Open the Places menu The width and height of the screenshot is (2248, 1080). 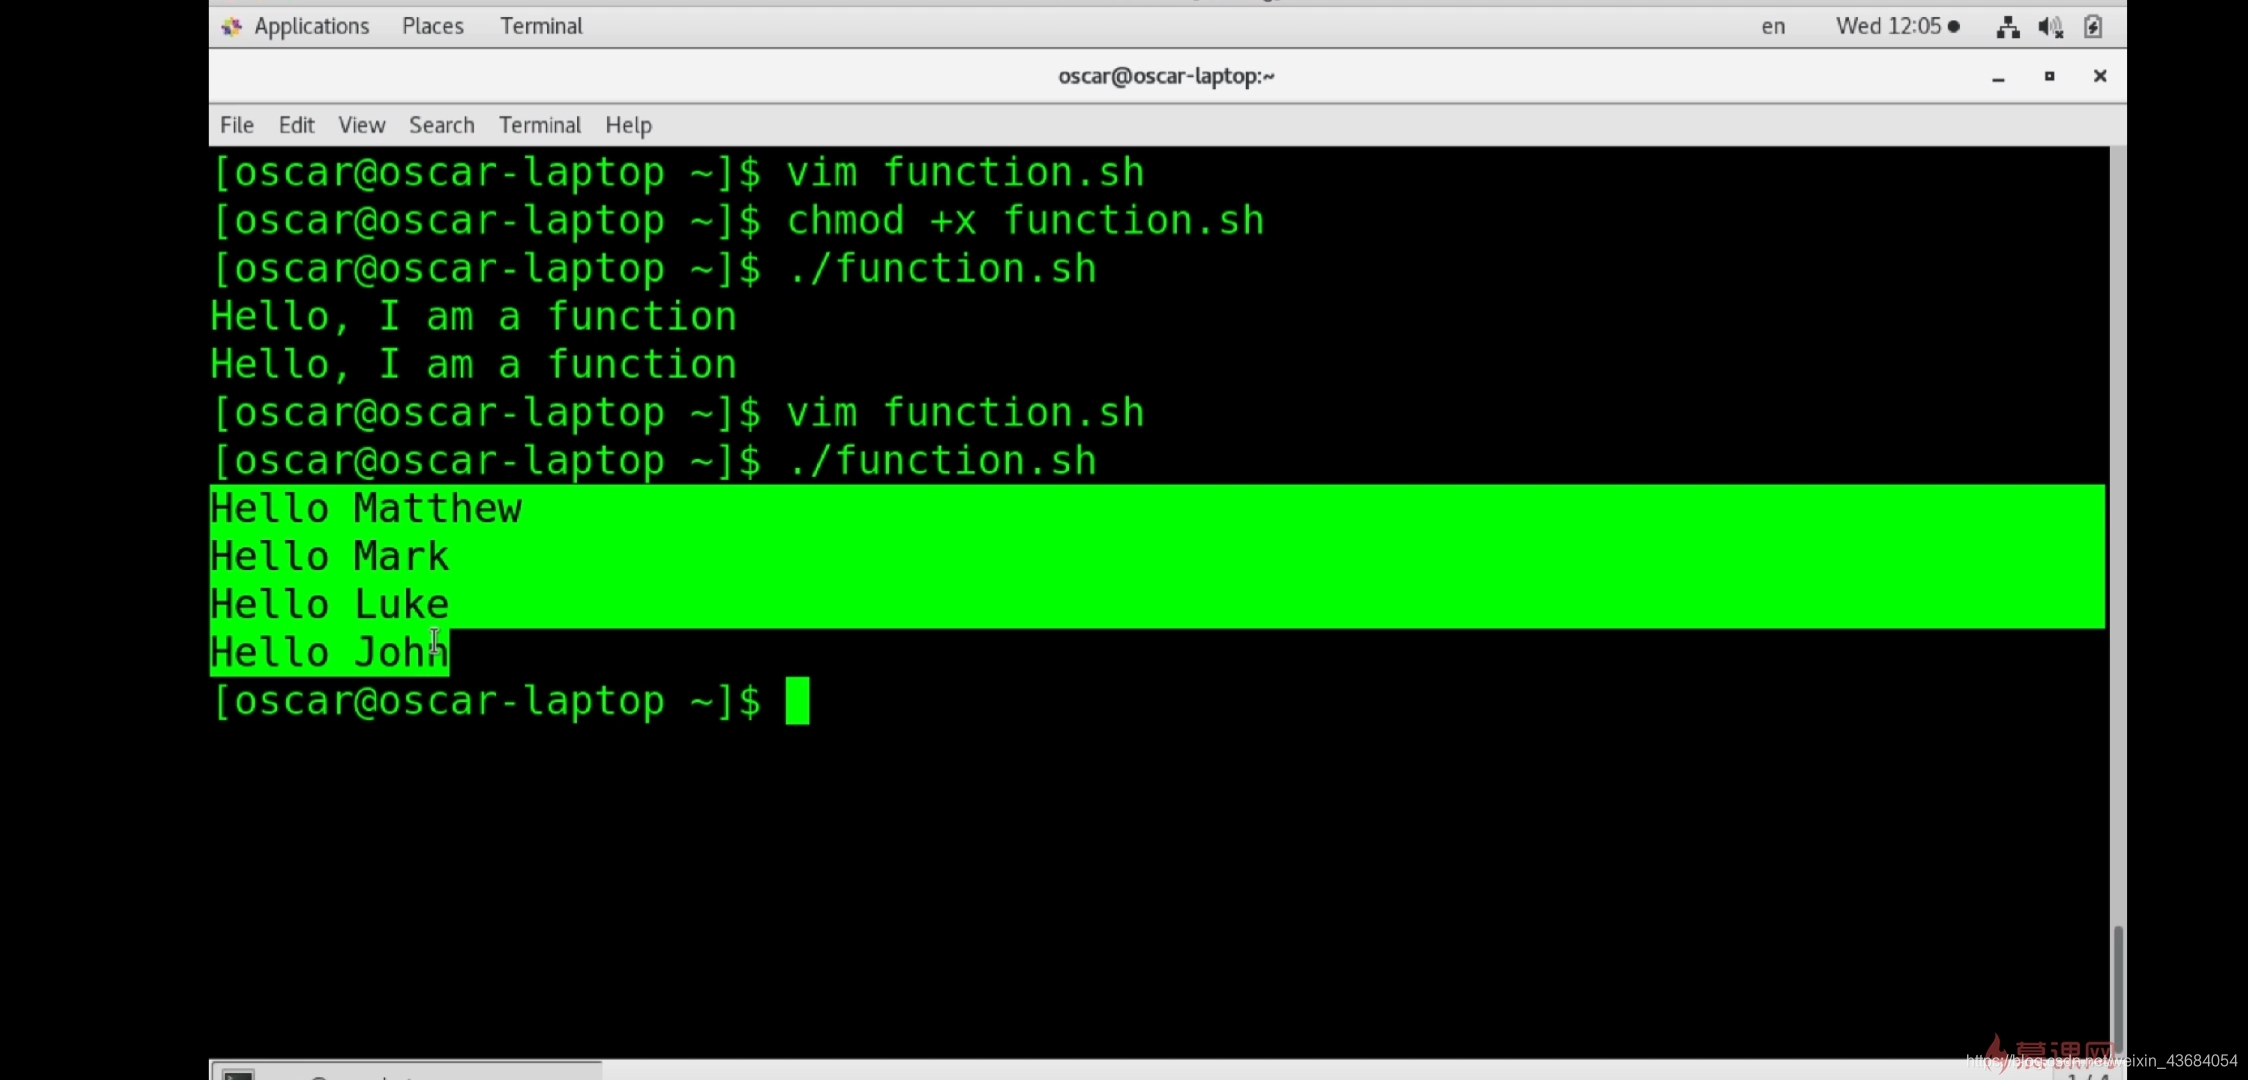click(x=433, y=26)
